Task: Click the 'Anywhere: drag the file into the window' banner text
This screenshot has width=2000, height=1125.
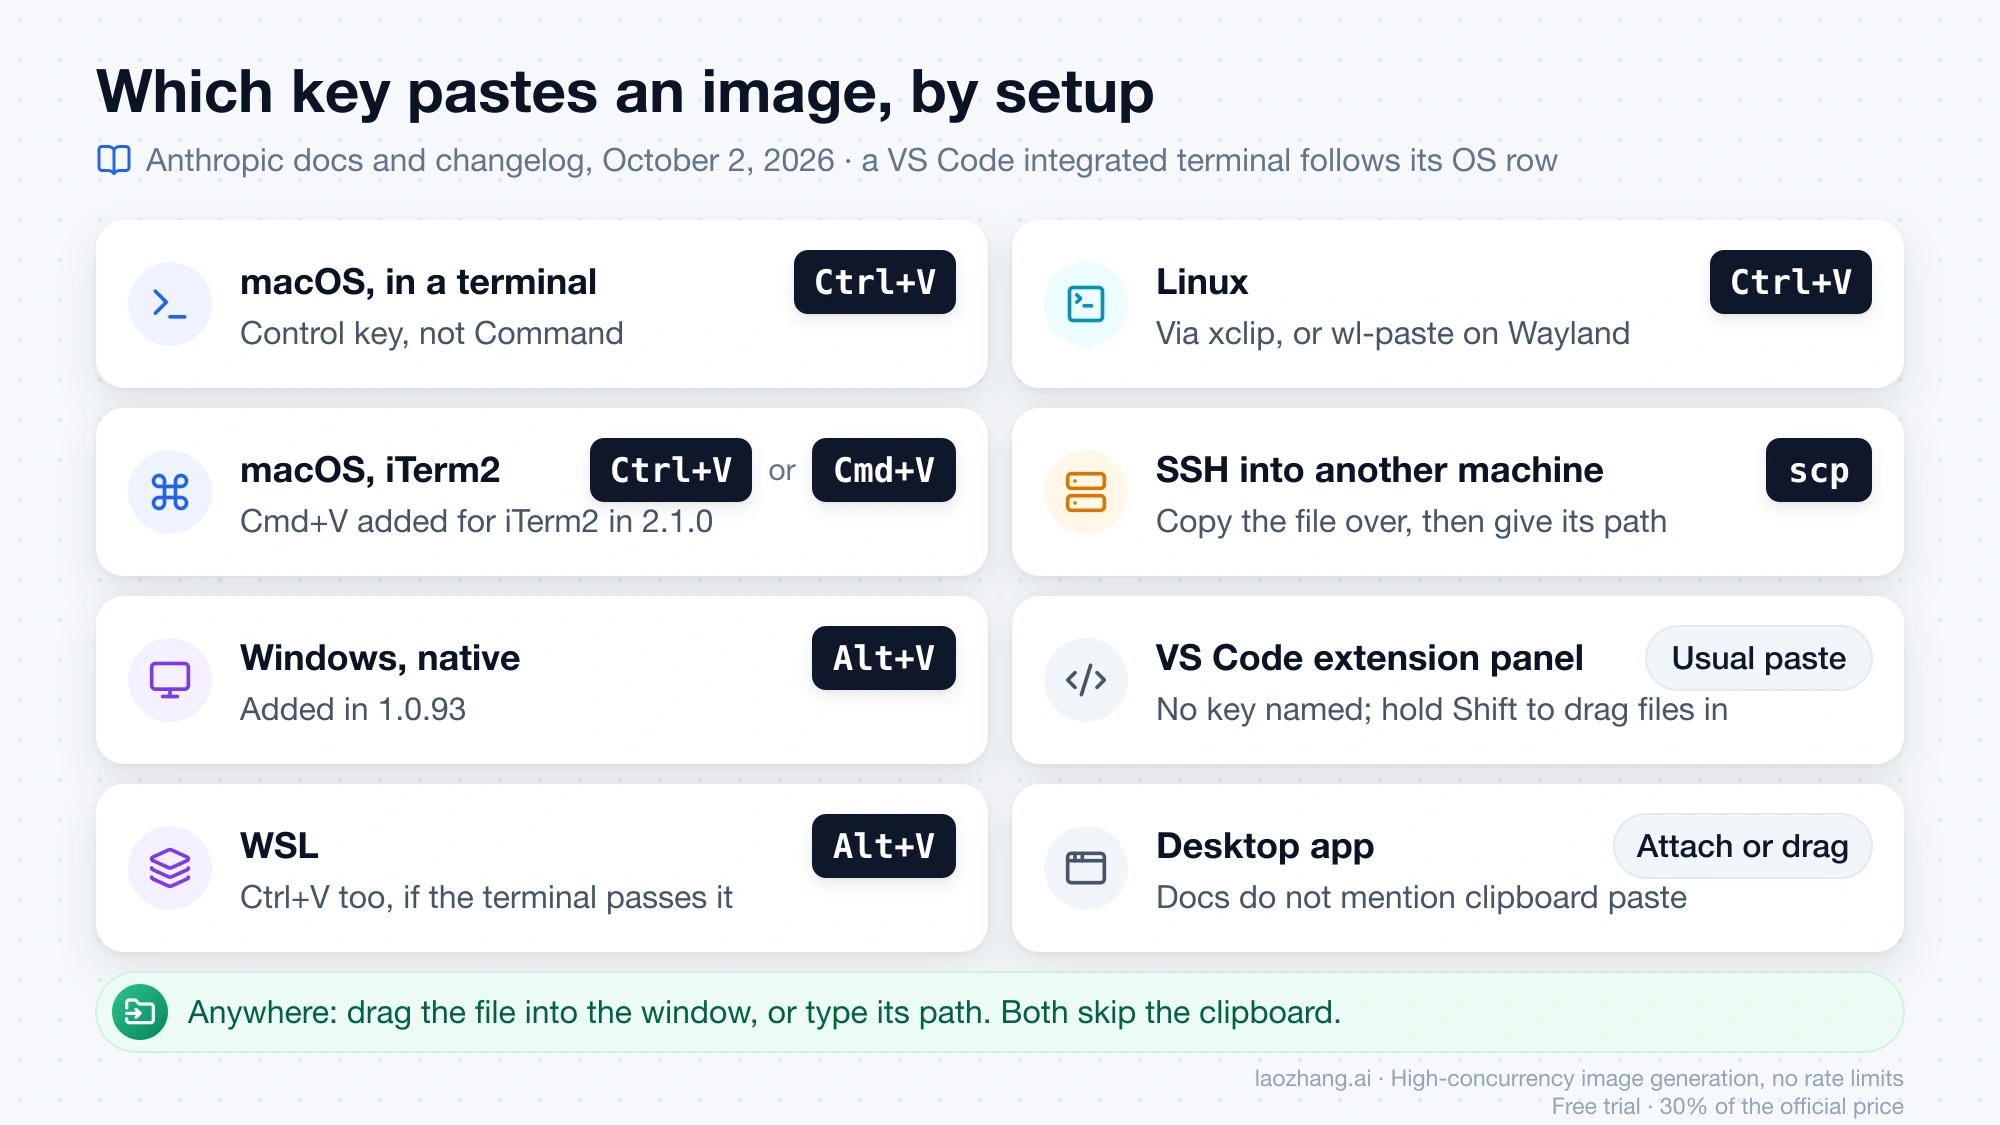Action: coord(764,1012)
